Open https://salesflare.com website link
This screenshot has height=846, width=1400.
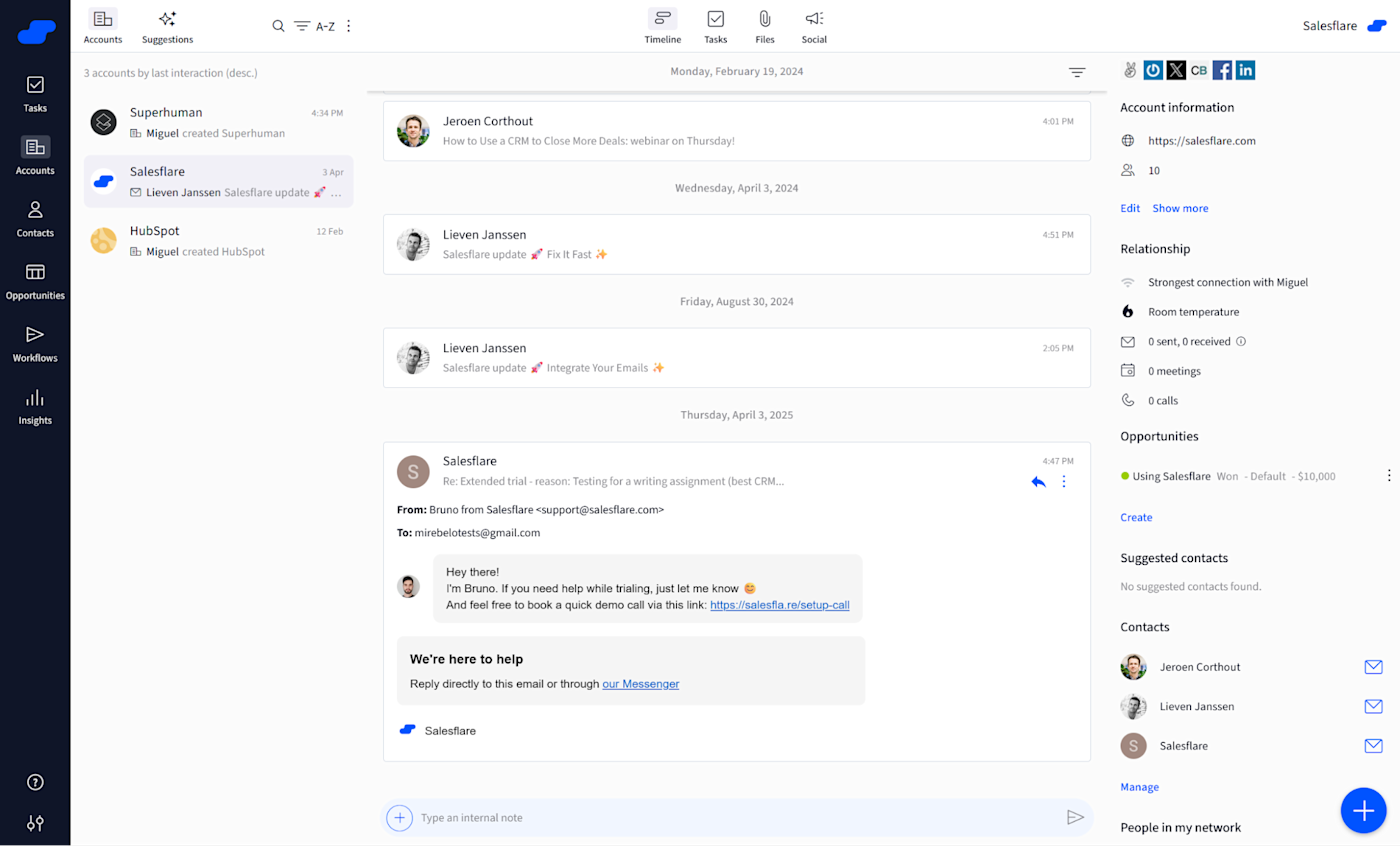click(1201, 141)
